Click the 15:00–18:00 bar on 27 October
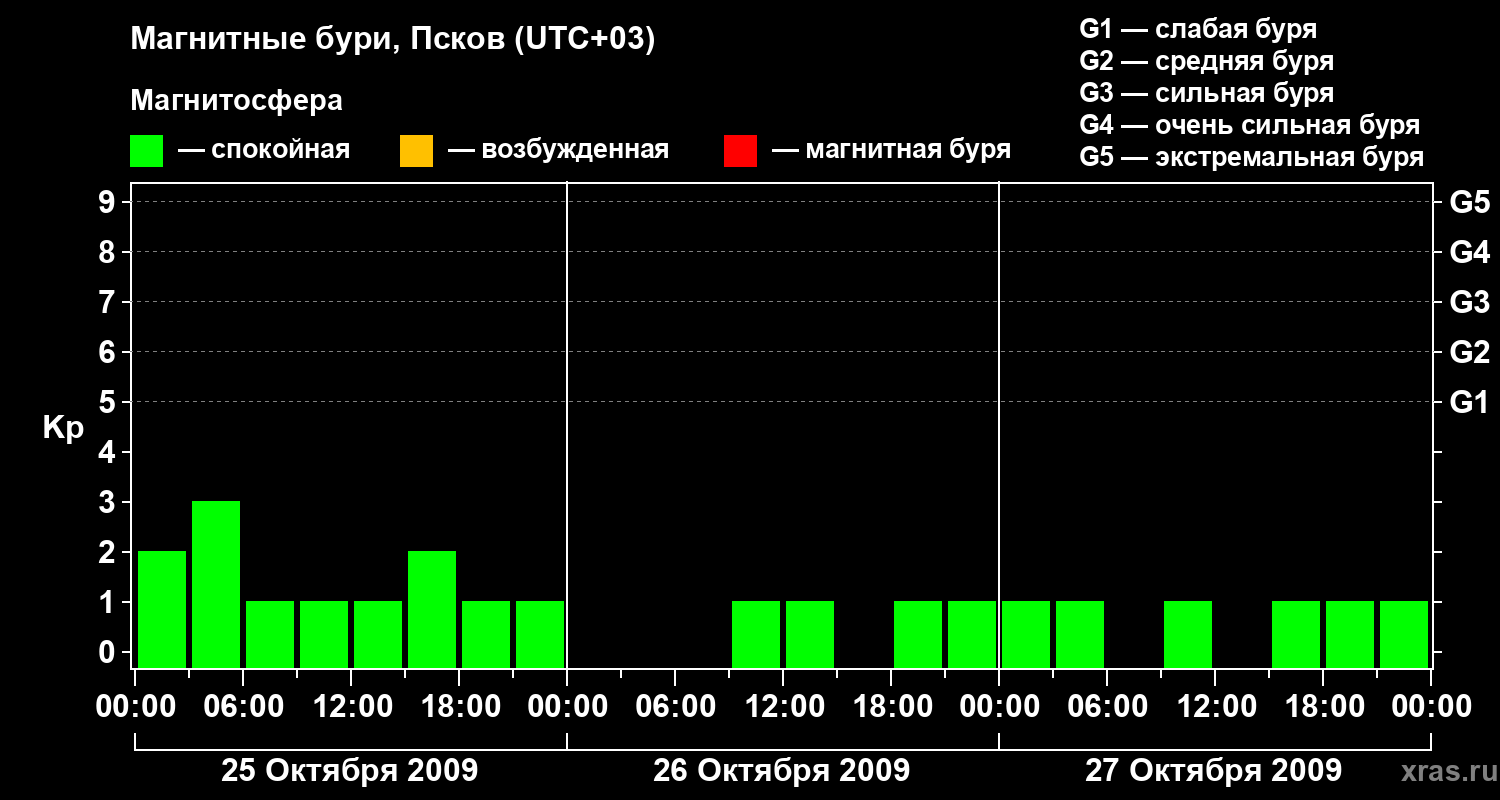The image size is (1500, 800). (x=1296, y=634)
